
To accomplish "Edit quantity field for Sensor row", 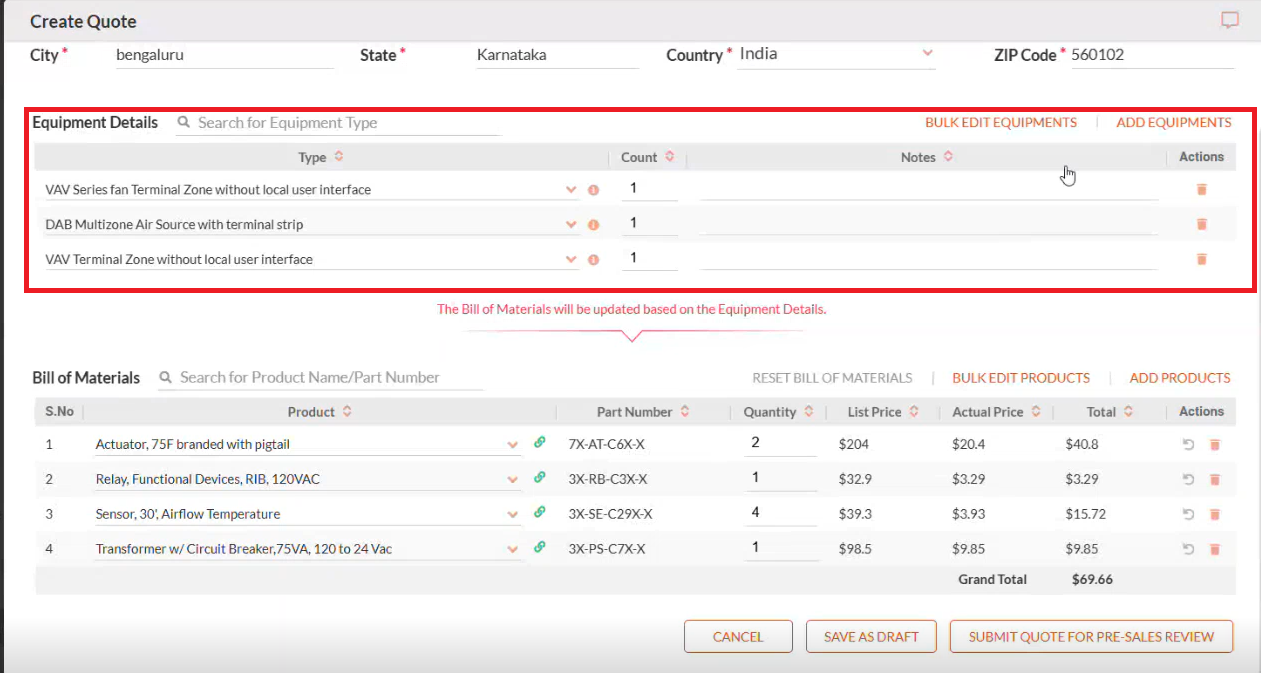I will [x=780, y=513].
